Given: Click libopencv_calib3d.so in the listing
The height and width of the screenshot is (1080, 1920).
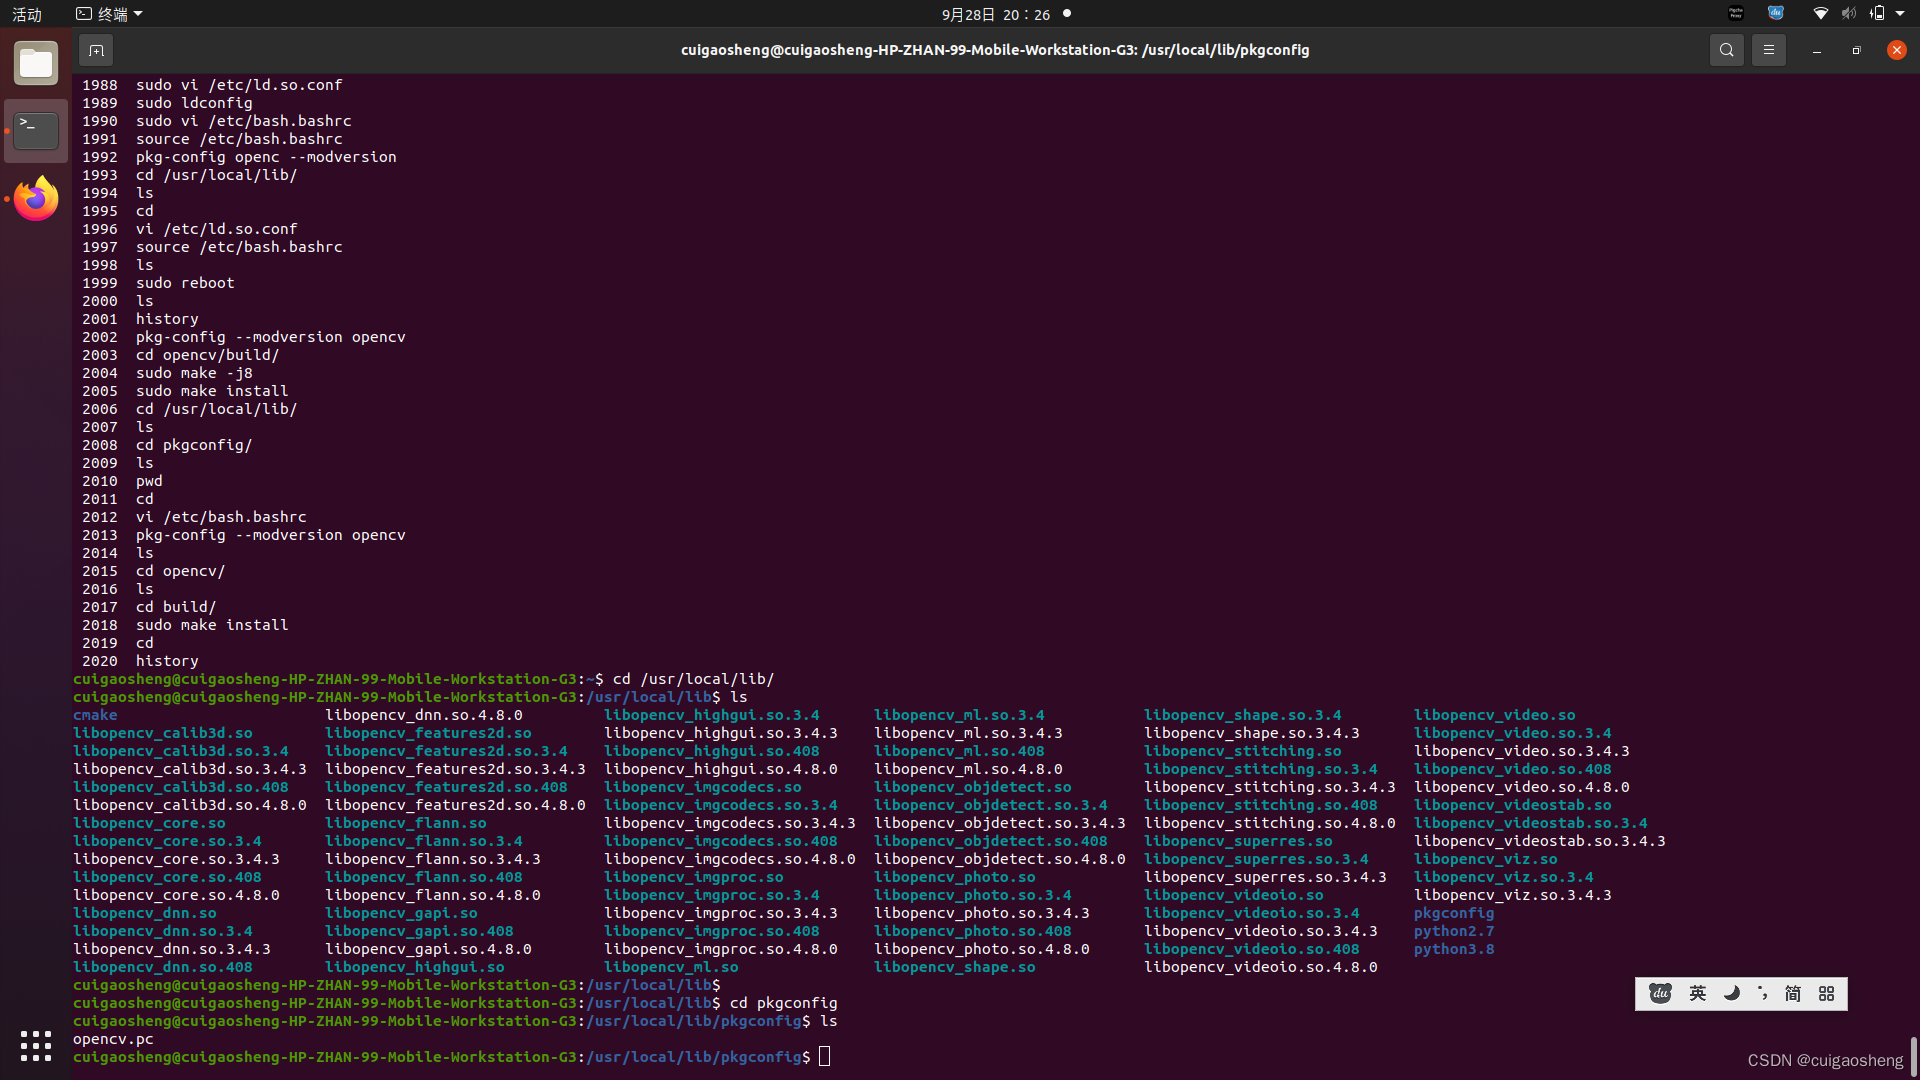Looking at the screenshot, I should pyautogui.click(x=163, y=733).
